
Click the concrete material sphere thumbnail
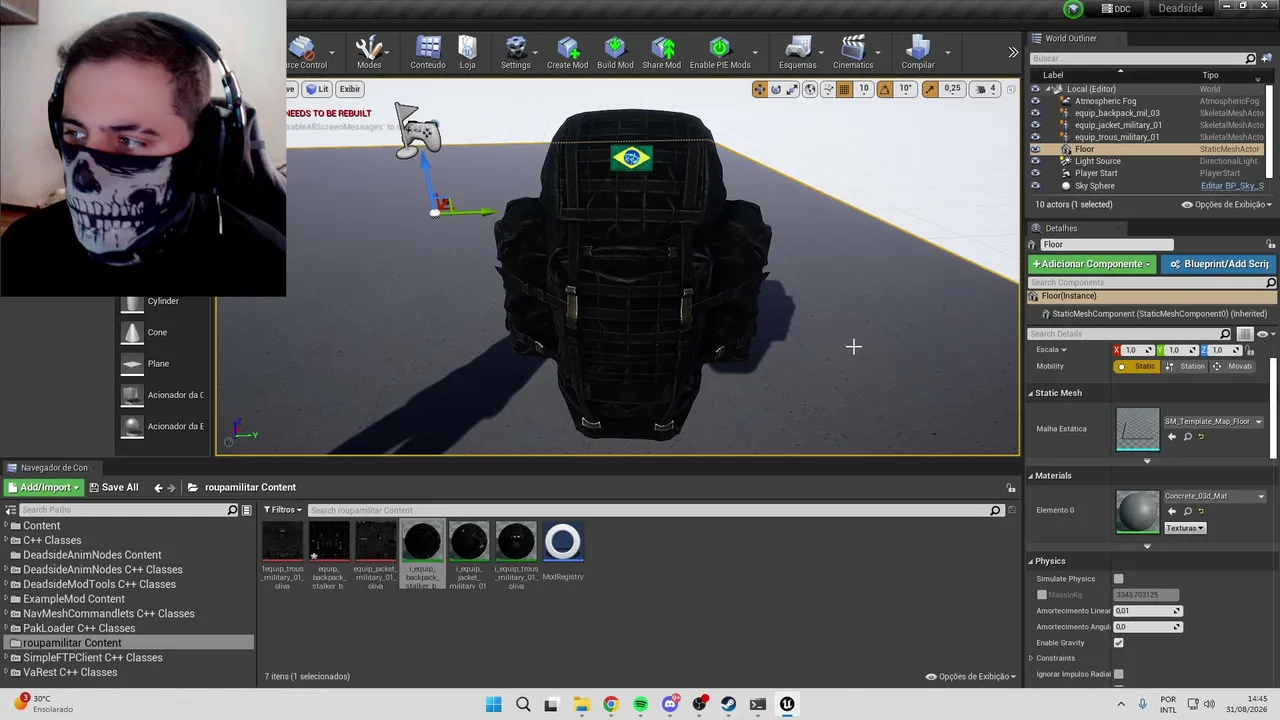click(x=1137, y=511)
